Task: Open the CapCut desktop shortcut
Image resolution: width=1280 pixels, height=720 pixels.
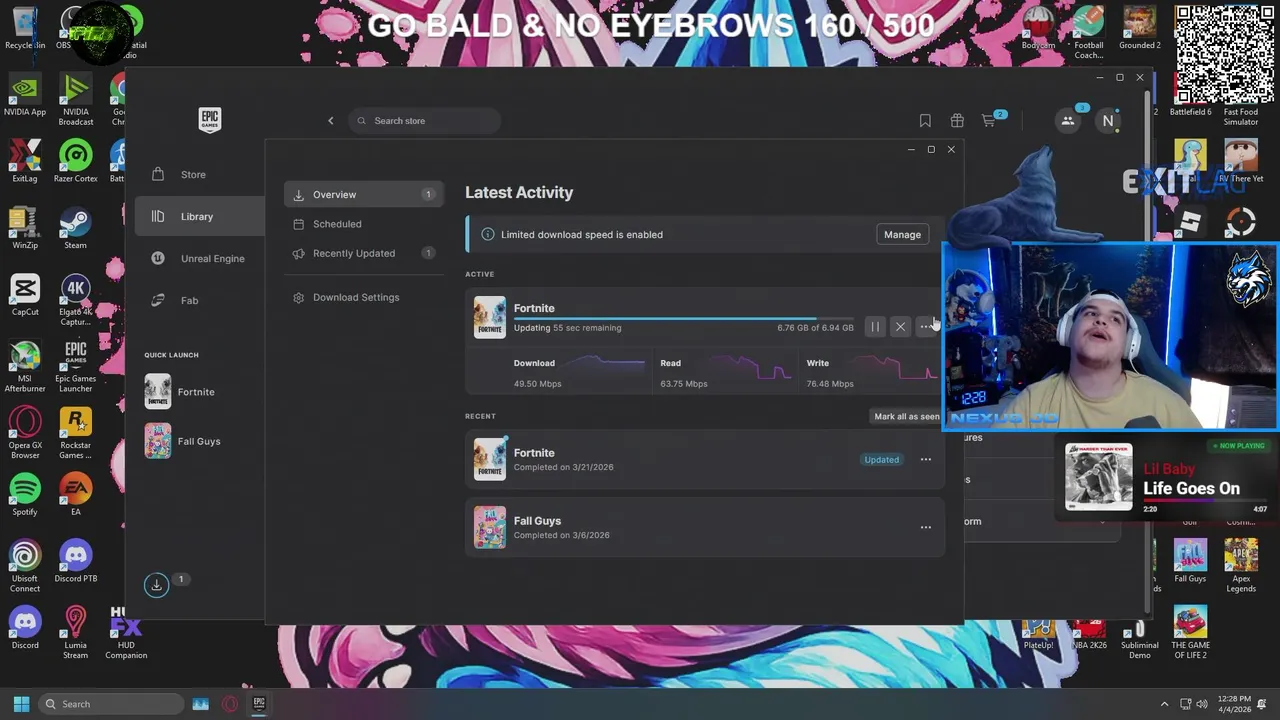Action: tap(25, 295)
